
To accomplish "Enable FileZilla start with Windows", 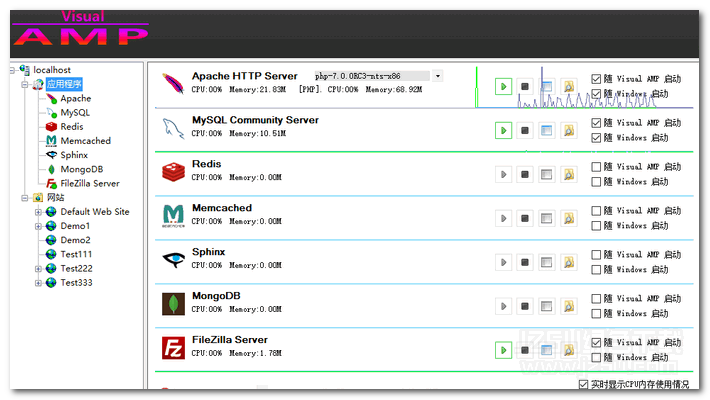I will coord(596,357).
